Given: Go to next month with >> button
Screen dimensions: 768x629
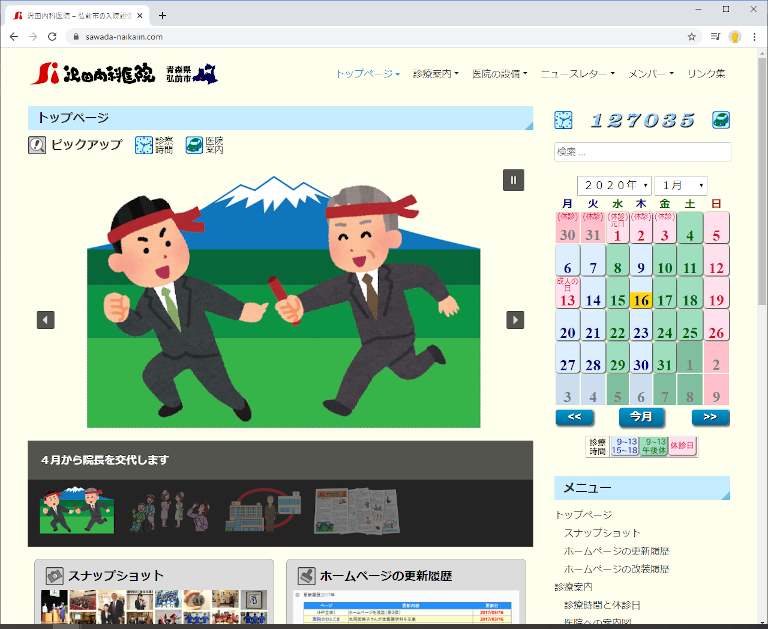Looking at the screenshot, I should tap(709, 417).
